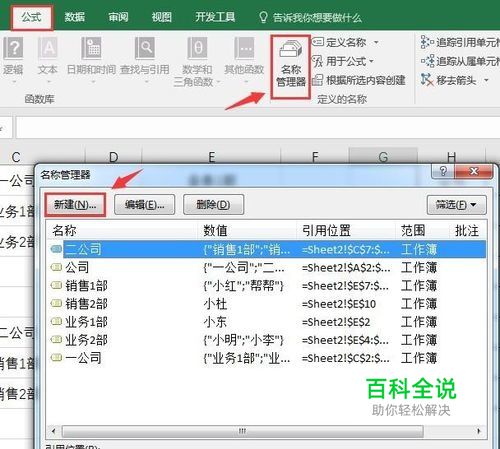The height and width of the screenshot is (449, 500).
Task: Click the name tag icon beside 业务2部
Action: coord(56,340)
